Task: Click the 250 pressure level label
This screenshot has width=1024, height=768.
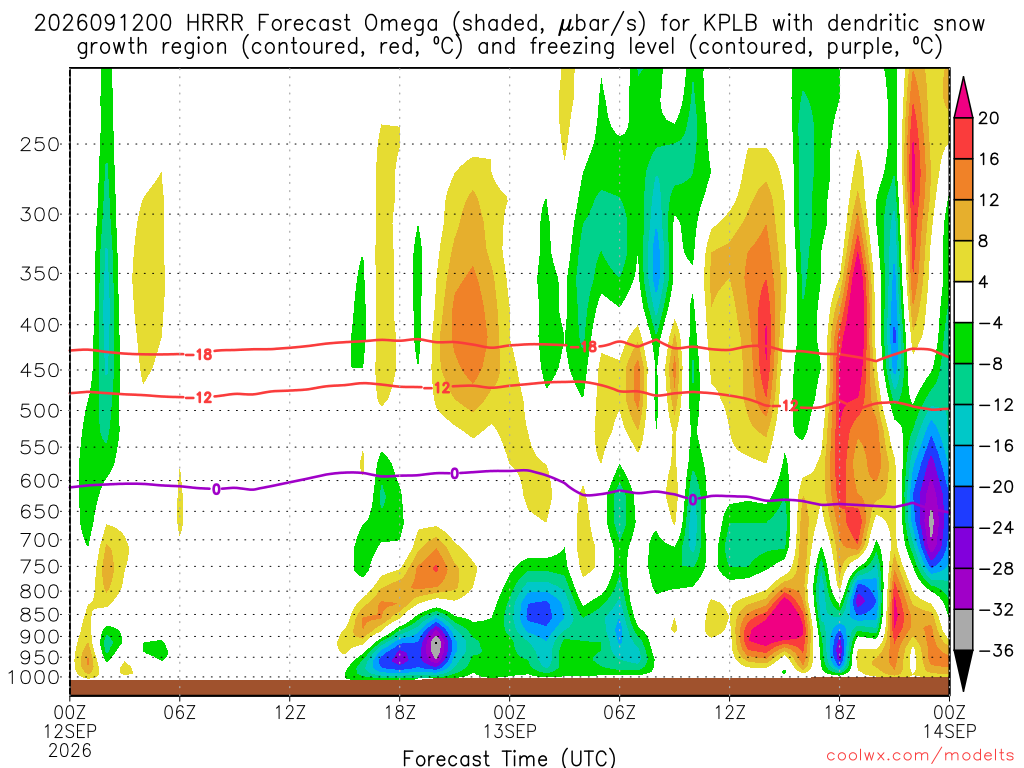Action: (x=40, y=144)
